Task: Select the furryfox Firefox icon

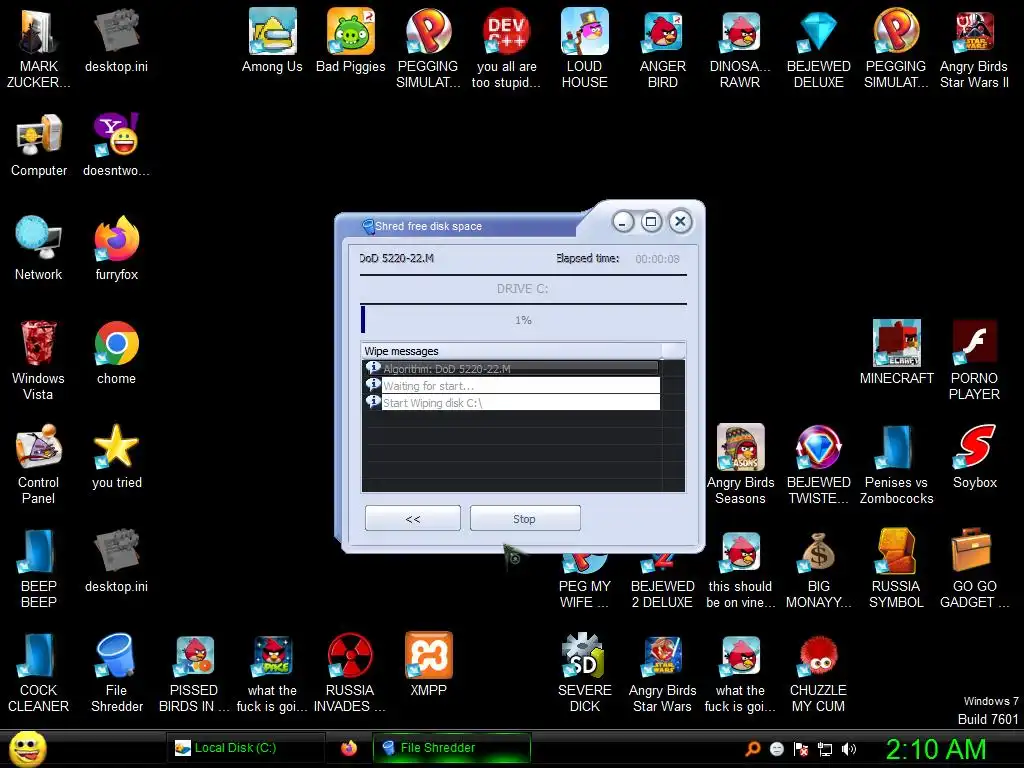Action: [x=116, y=249]
